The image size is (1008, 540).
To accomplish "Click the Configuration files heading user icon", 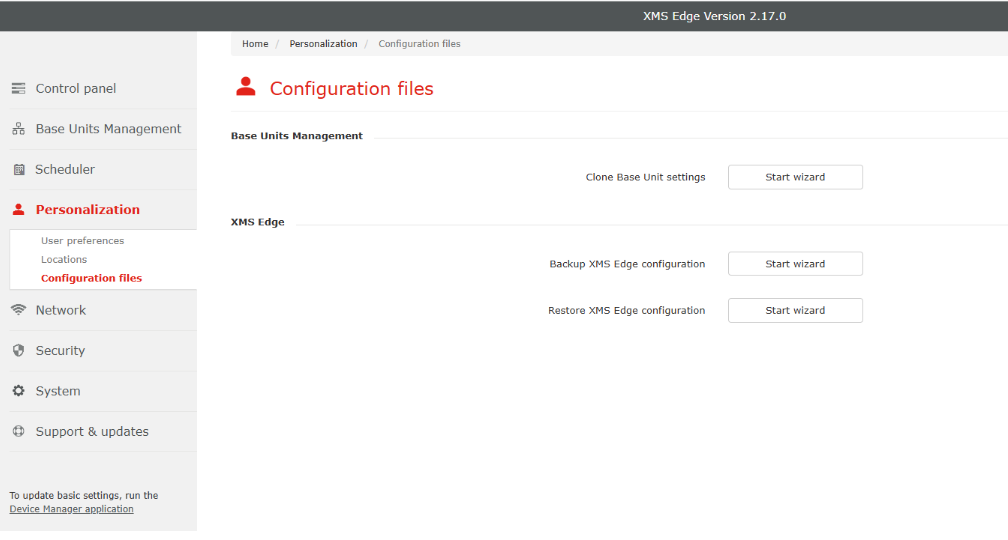I will point(246,87).
